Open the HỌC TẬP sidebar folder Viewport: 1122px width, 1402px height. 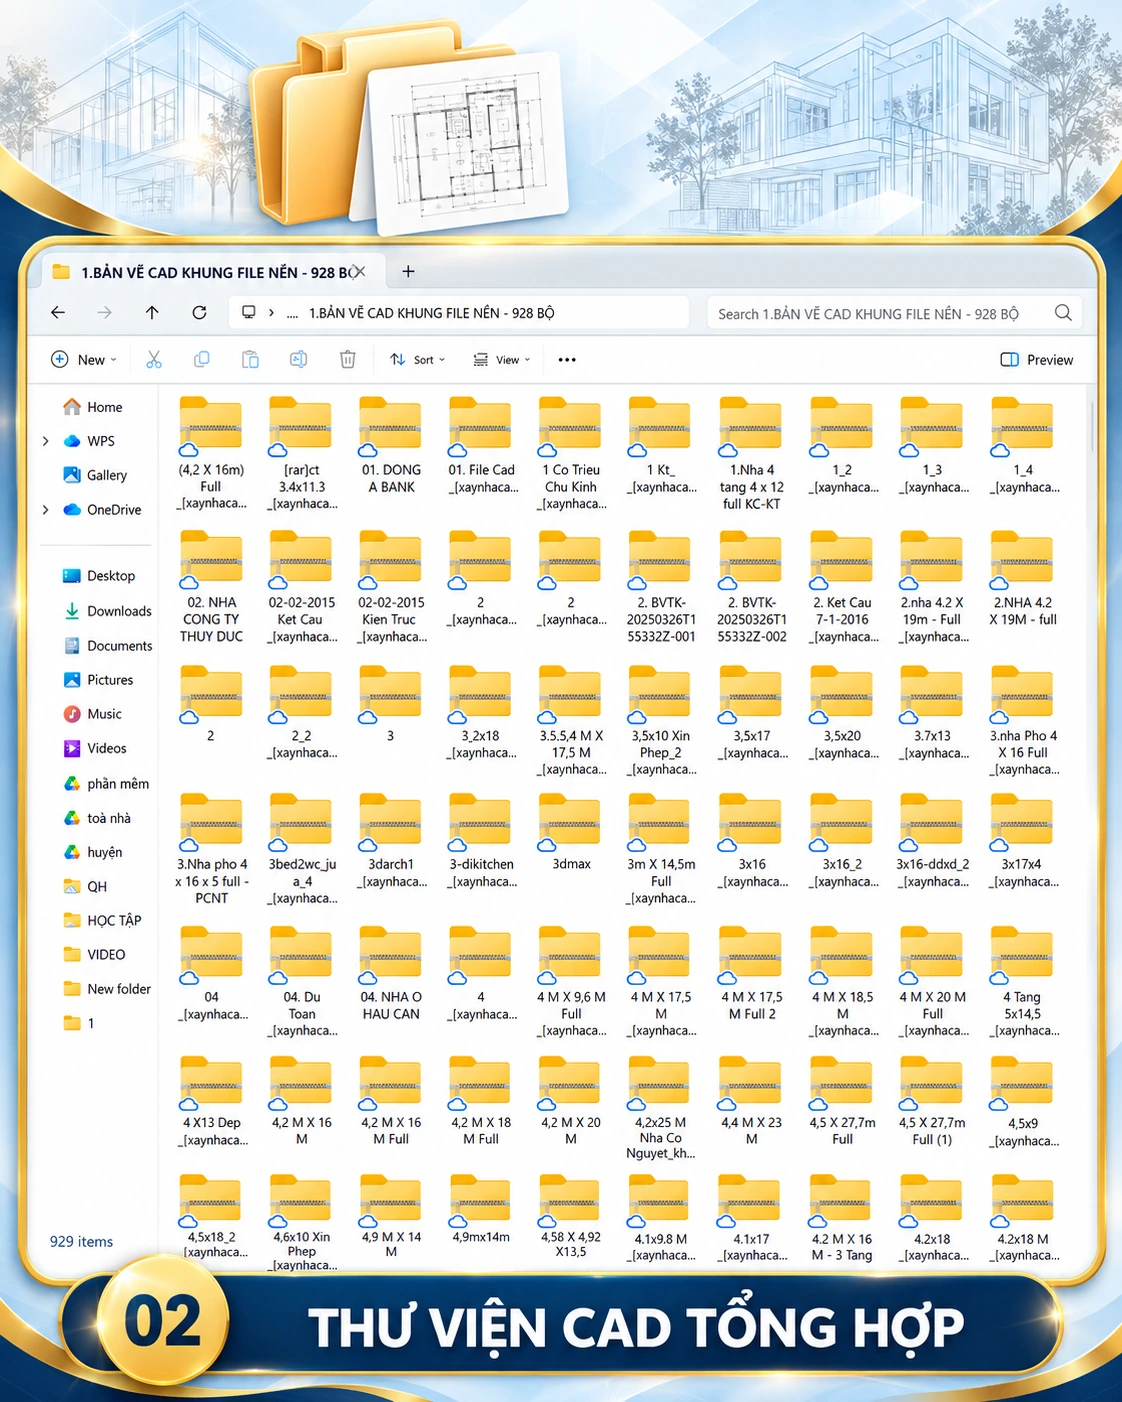pos(102,920)
